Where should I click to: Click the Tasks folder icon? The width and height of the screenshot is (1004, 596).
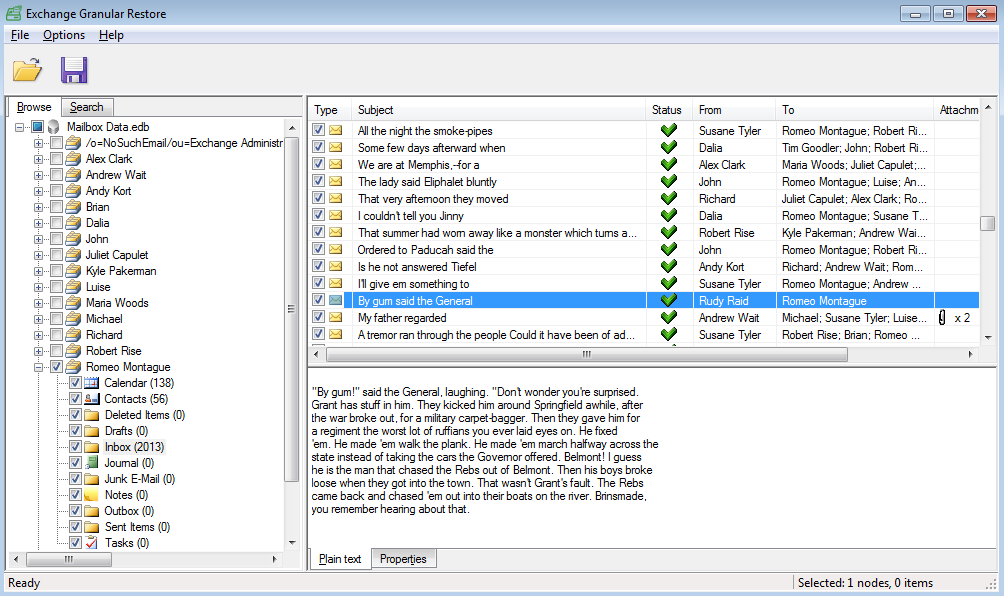click(92, 543)
